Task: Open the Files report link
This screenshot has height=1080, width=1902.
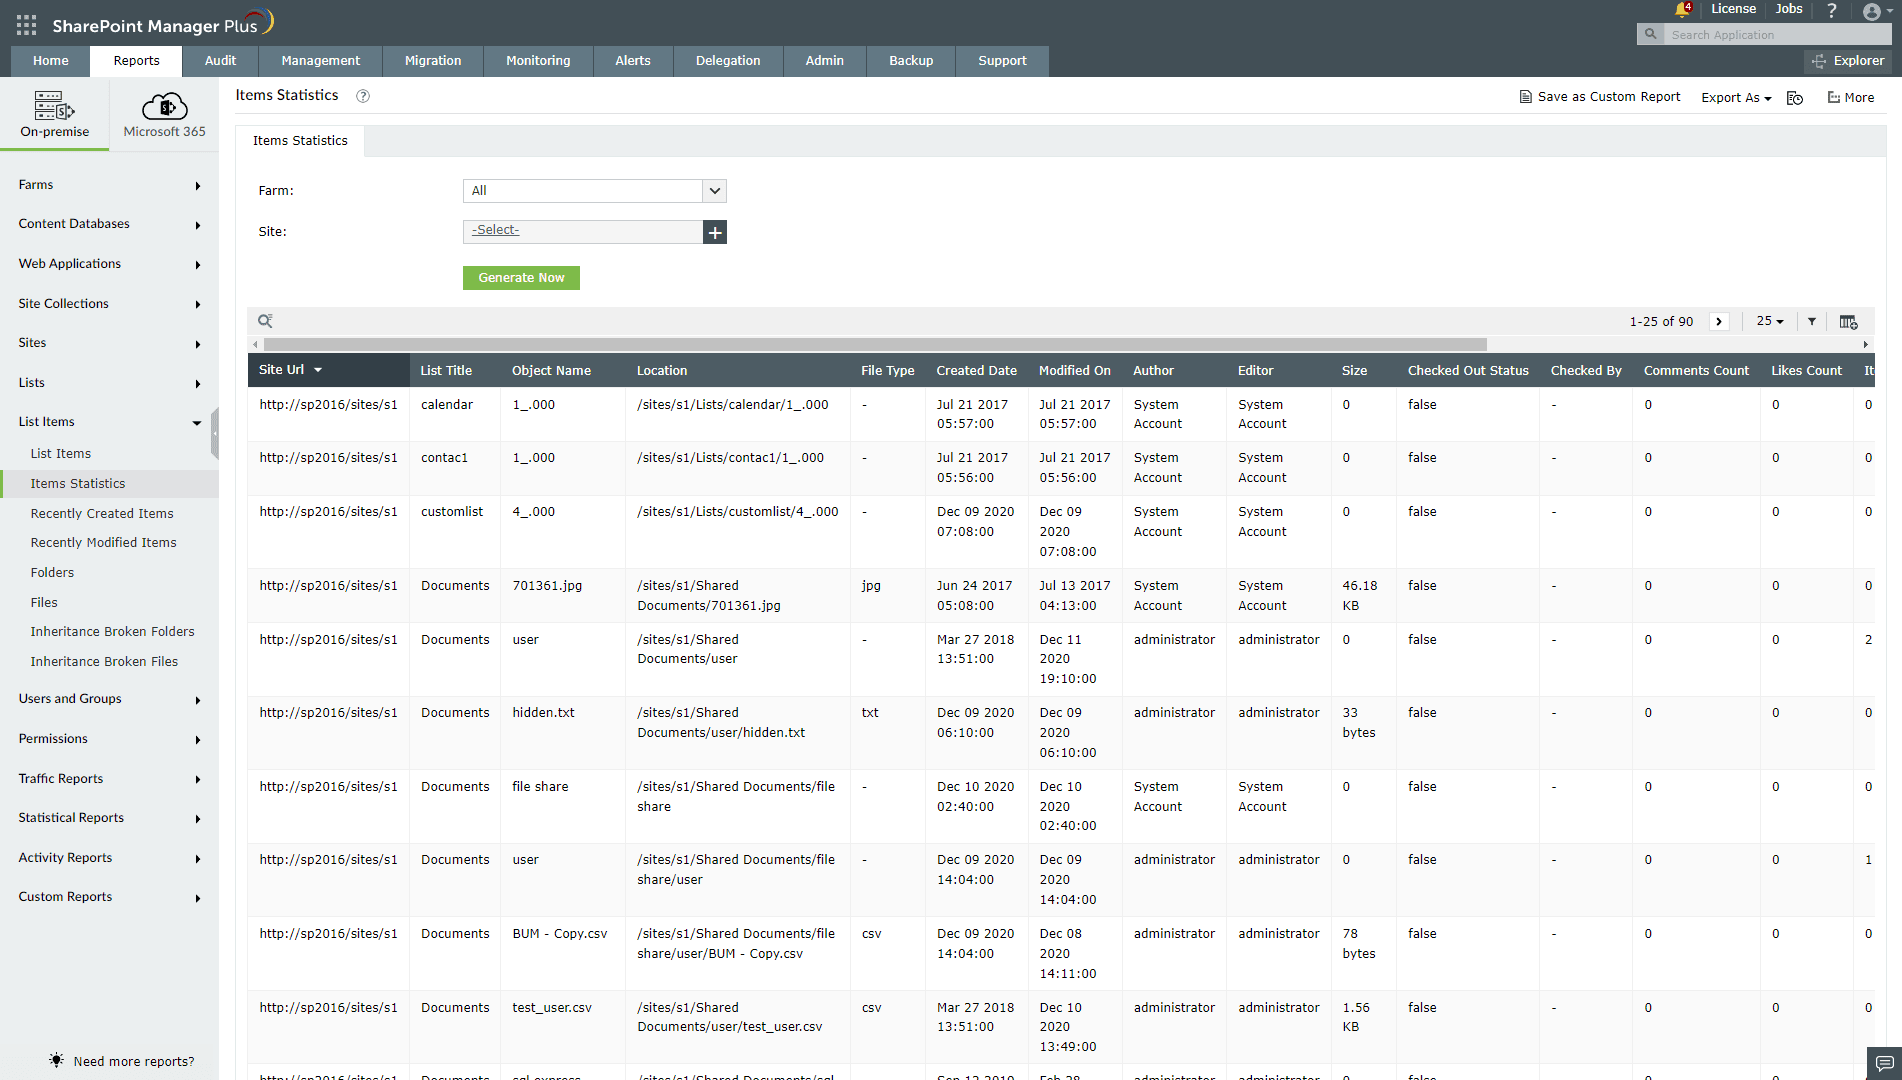Action: (x=44, y=603)
